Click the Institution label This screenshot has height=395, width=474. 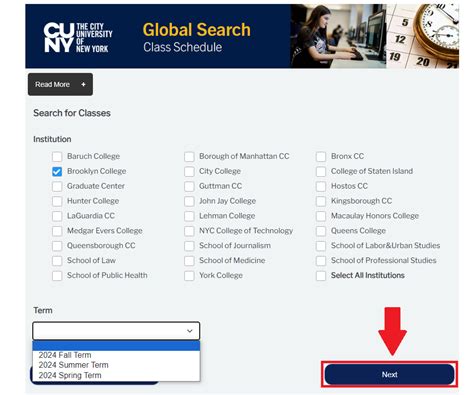52,139
